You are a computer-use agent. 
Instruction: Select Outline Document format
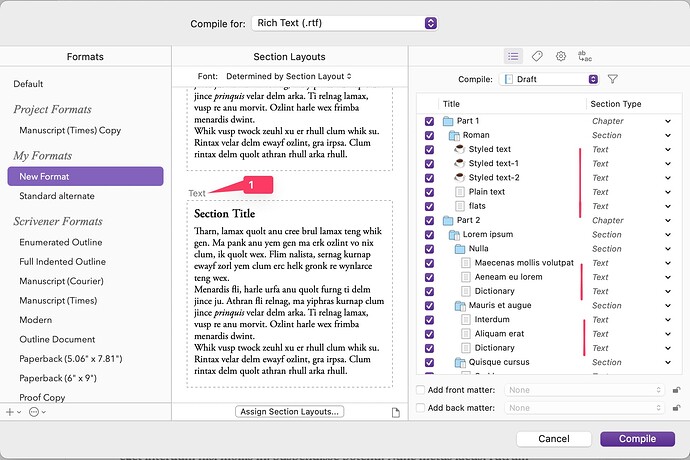coord(57,339)
